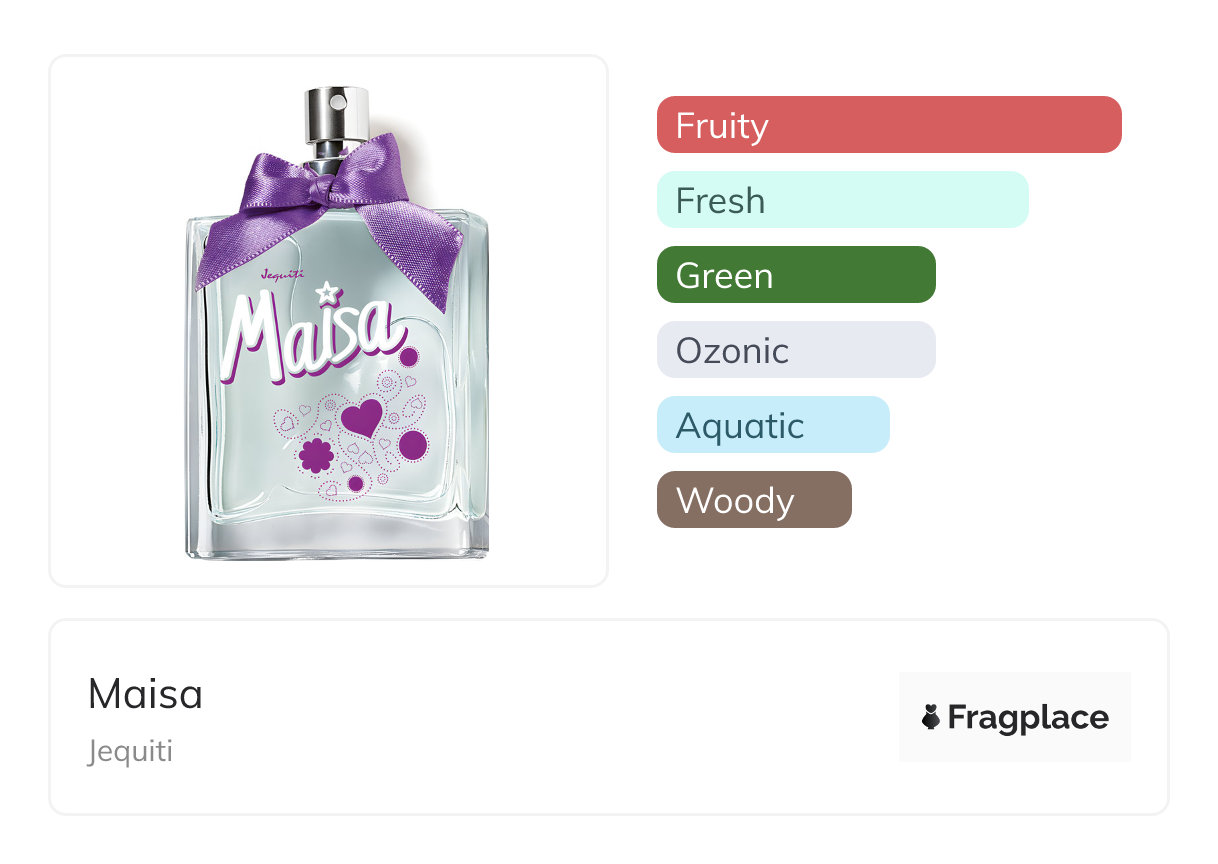Screen dimensions: 1218x864
Task: Select the Fresh accord bar
Action: pyautogui.click(x=842, y=200)
